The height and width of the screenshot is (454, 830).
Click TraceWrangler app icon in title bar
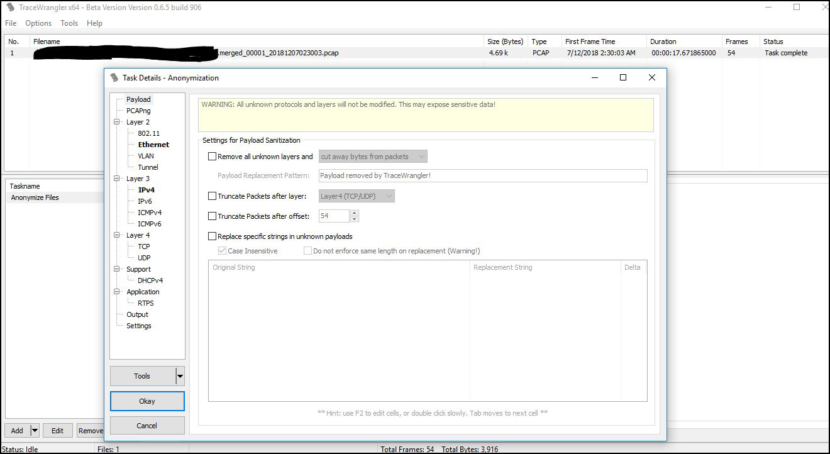(10, 7)
